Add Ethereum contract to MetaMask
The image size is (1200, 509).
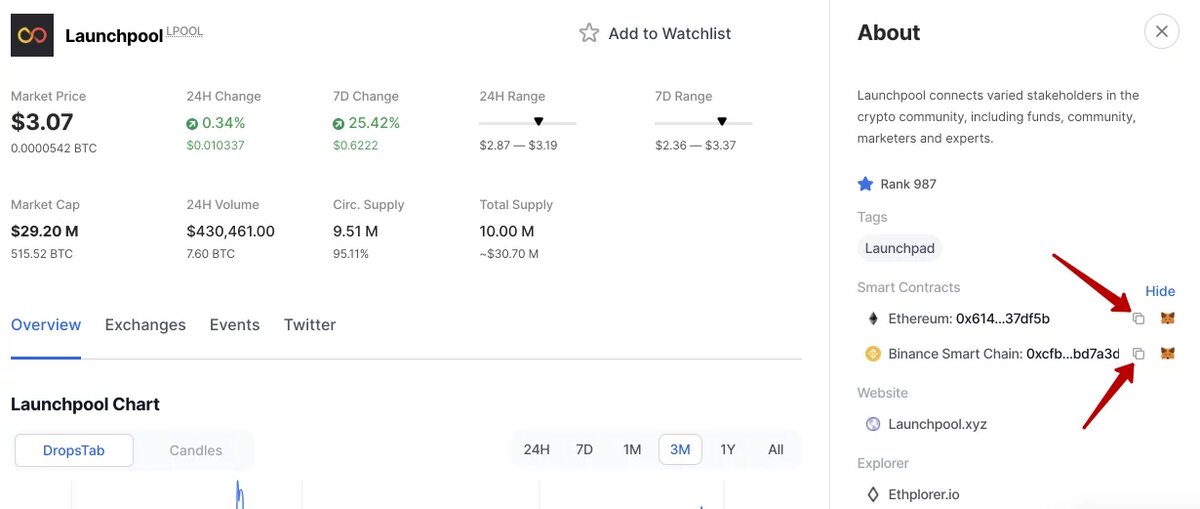[x=1167, y=319]
